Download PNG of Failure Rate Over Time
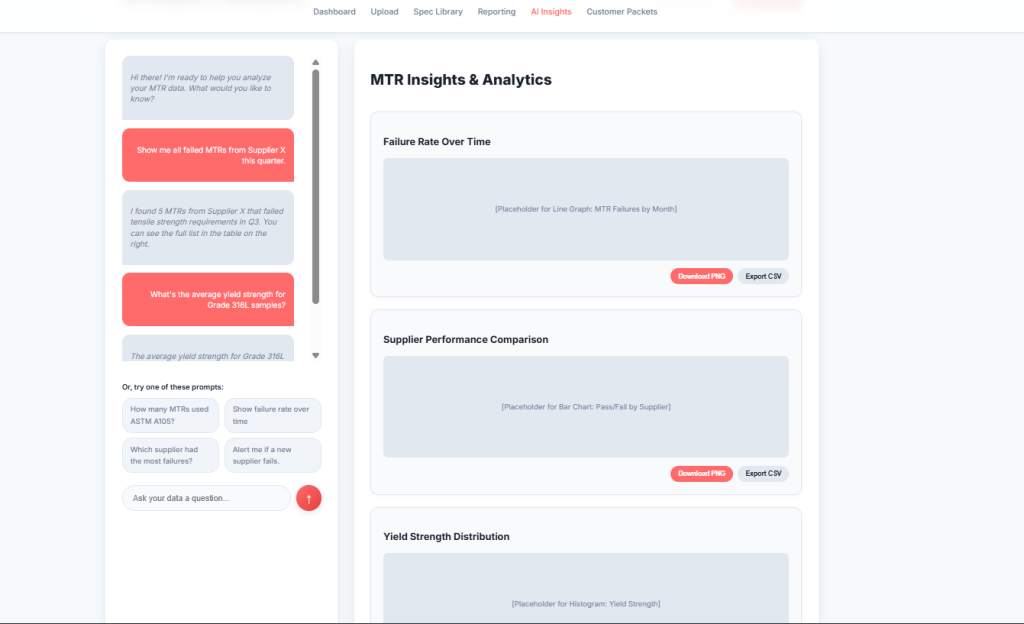The image size is (1024, 624). coord(701,276)
